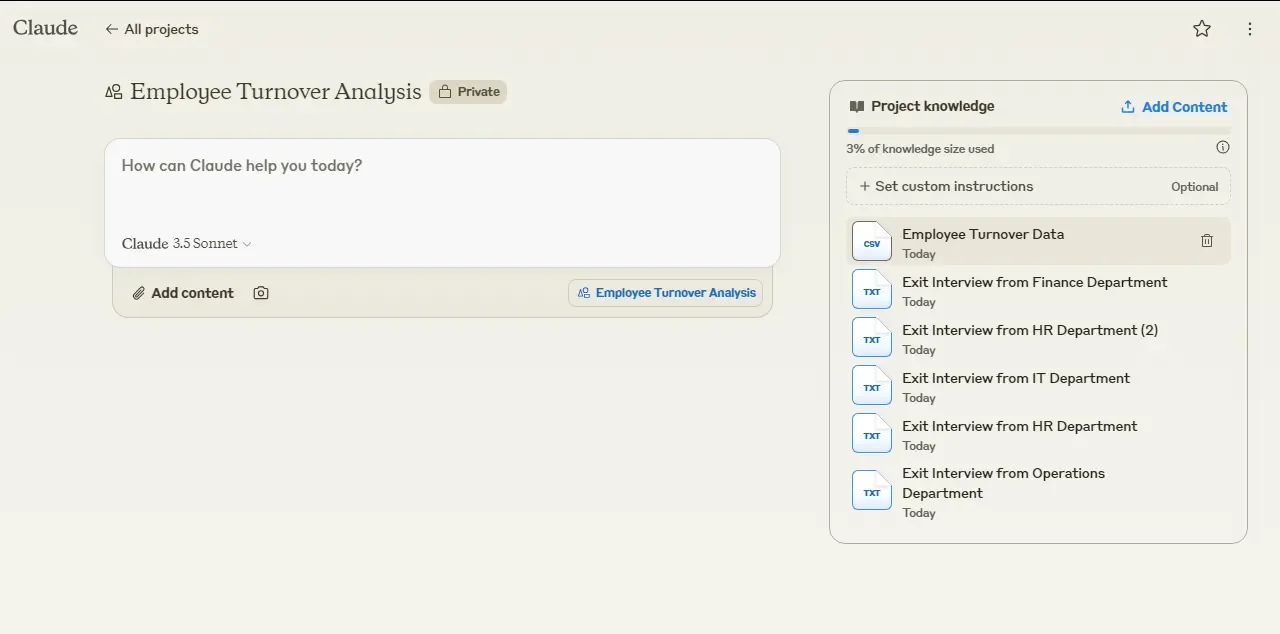The height and width of the screenshot is (634, 1280).
Task: Select the Employee Turnover Data file name
Action: click(983, 234)
